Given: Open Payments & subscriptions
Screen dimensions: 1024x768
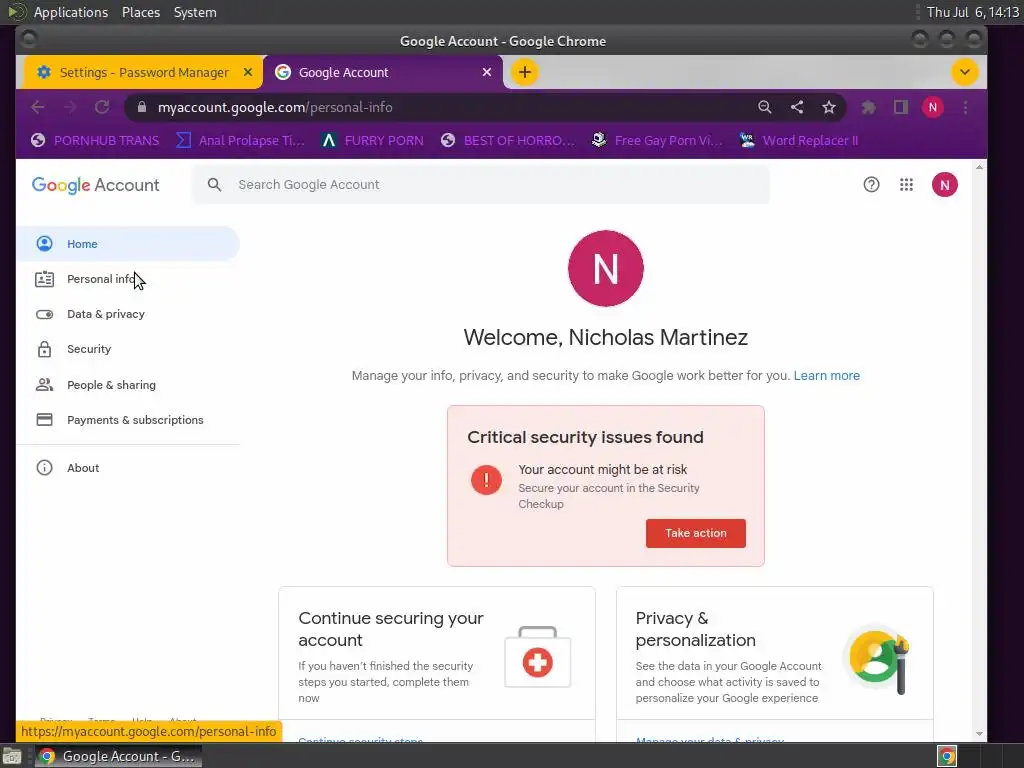Looking at the screenshot, I should click(128, 420).
